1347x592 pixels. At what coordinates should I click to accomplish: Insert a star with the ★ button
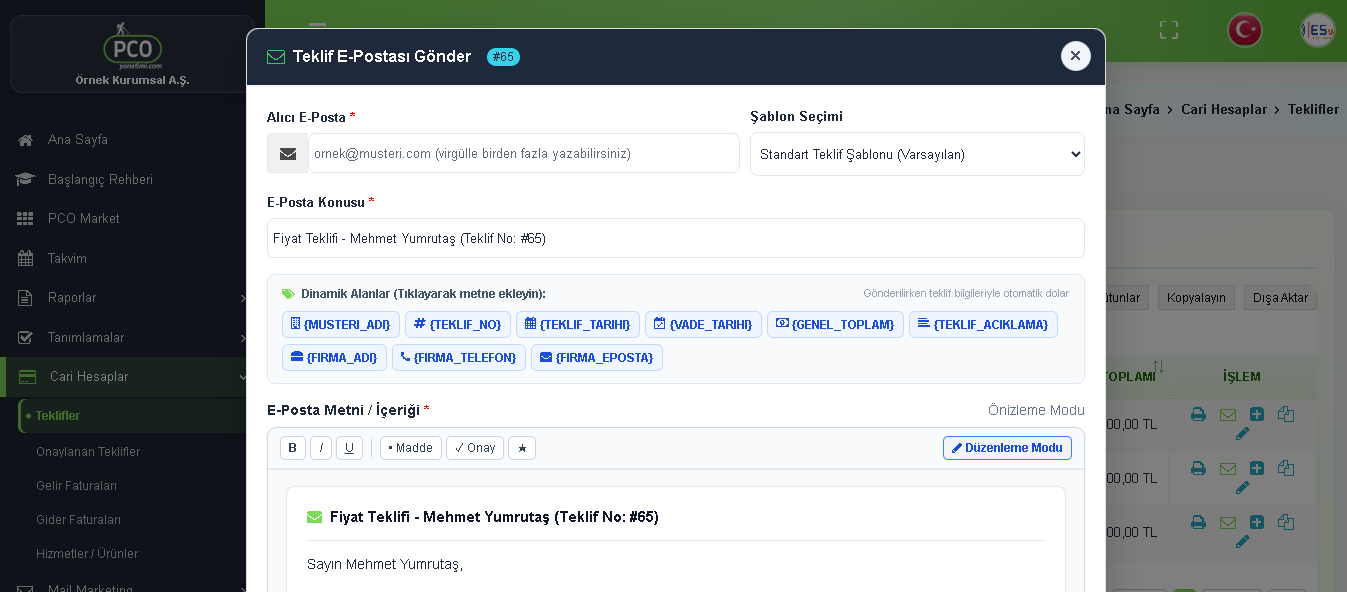(x=522, y=448)
